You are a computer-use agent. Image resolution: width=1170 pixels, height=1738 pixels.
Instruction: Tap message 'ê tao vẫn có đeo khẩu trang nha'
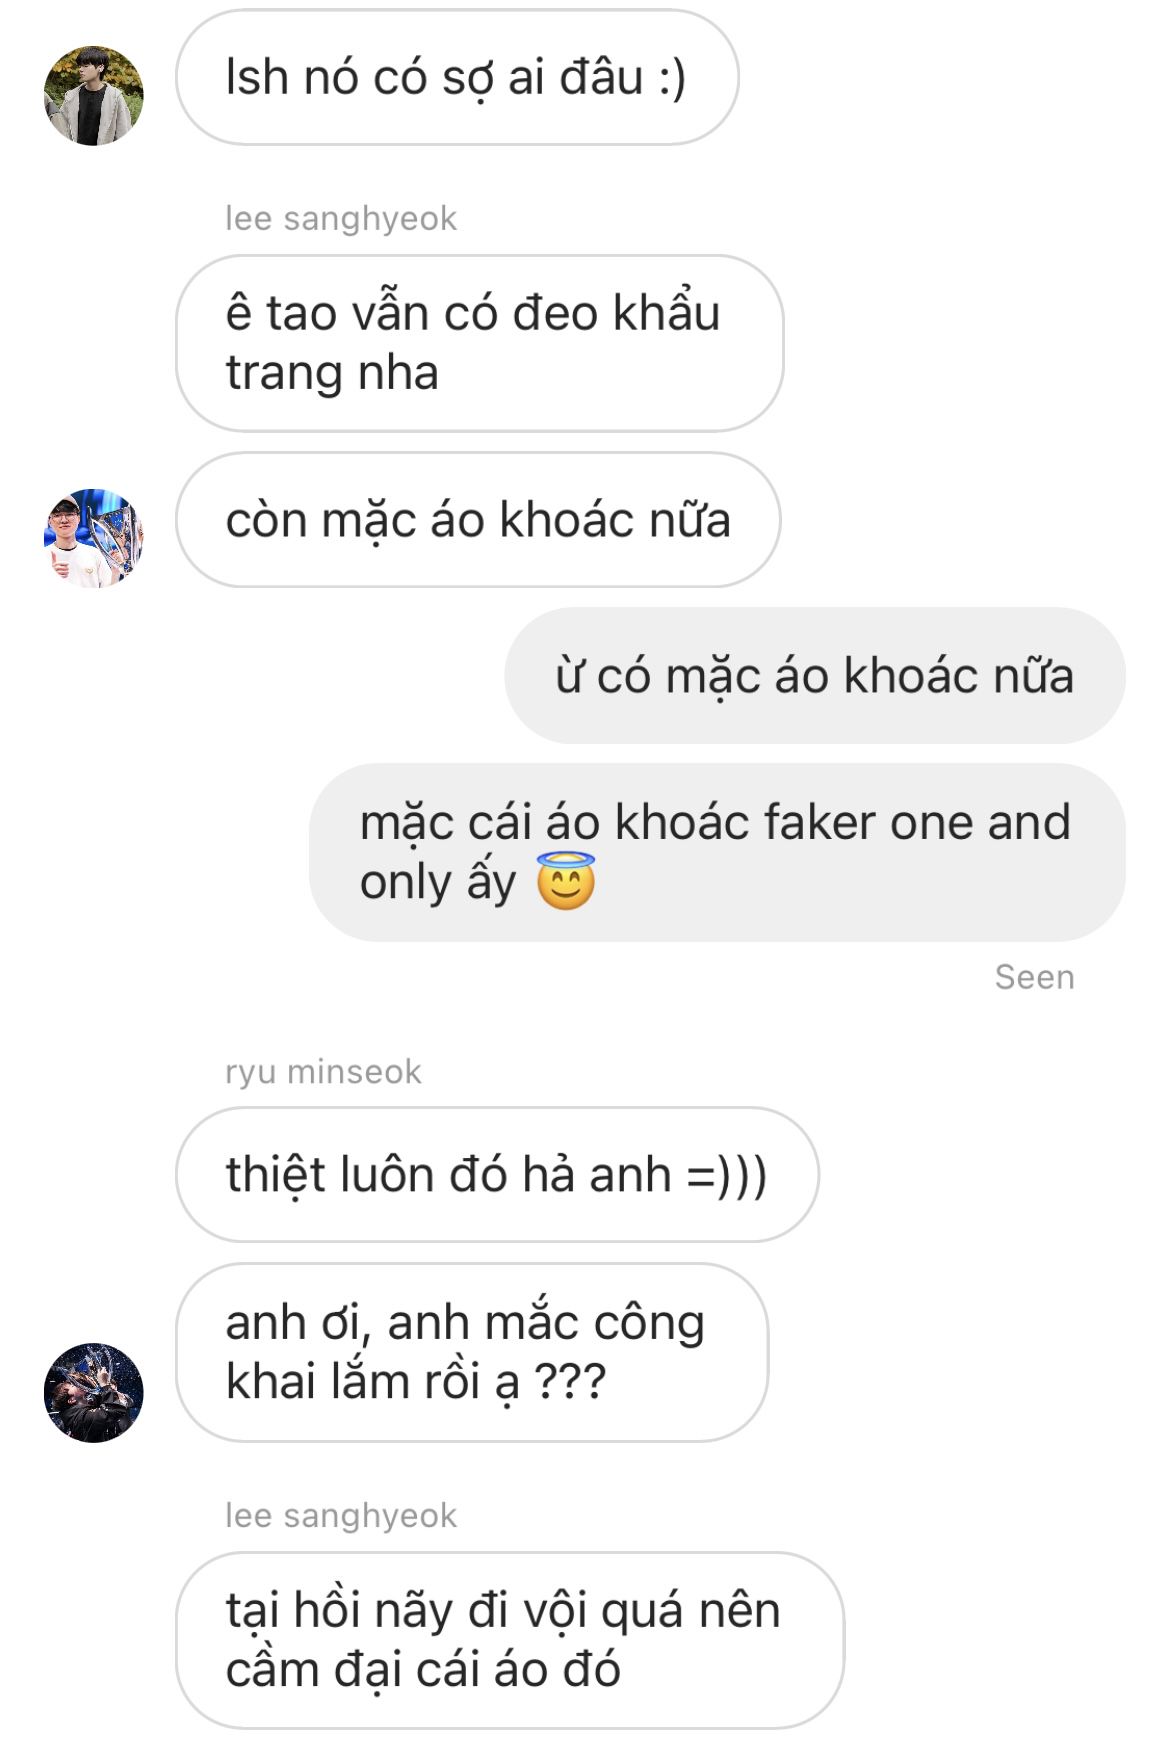[480, 343]
